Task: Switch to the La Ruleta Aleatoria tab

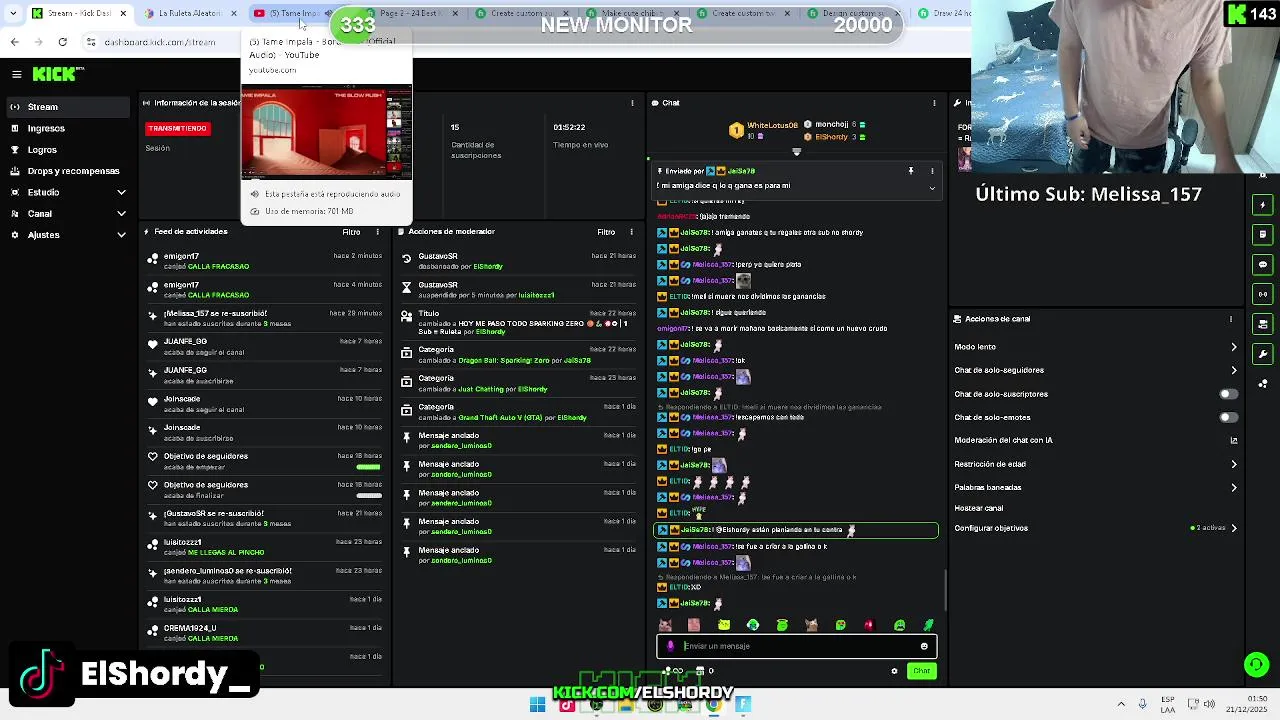Action: (190, 13)
